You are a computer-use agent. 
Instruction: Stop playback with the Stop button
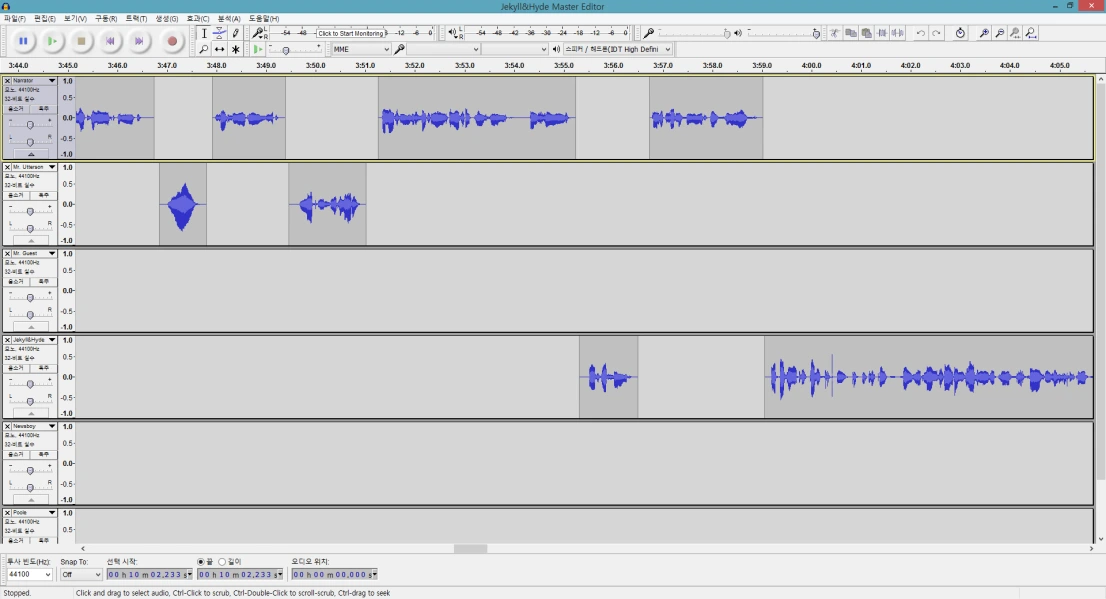[81, 42]
